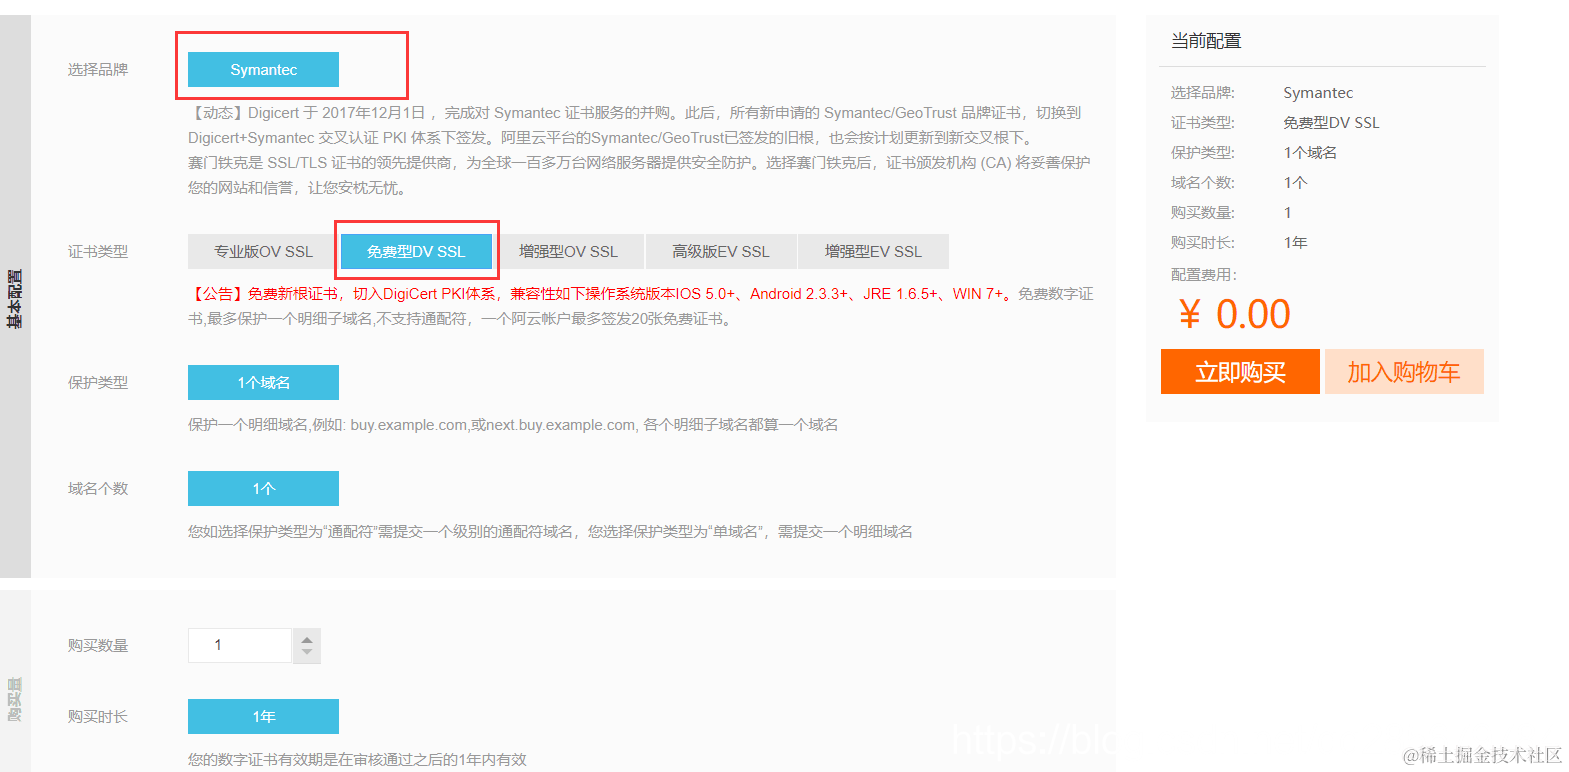
Task: Click the 1年 value in summary panel
Action: (x=1295, y=243)
